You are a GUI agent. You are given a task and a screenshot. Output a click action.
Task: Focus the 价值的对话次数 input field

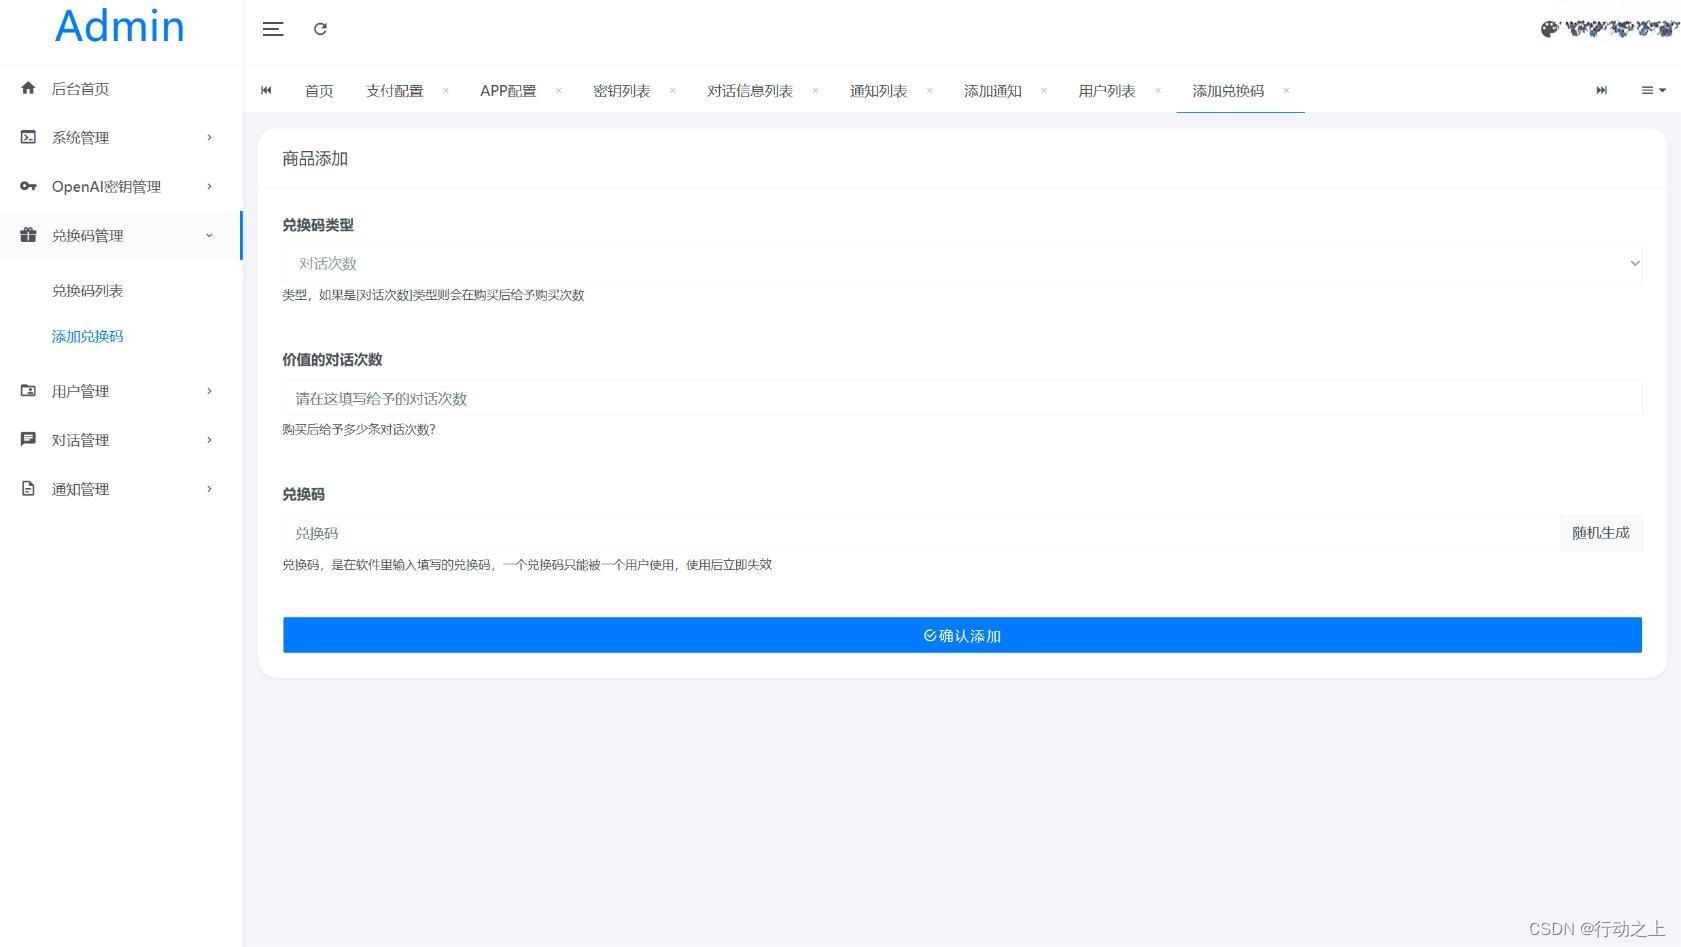pos(962,398)
